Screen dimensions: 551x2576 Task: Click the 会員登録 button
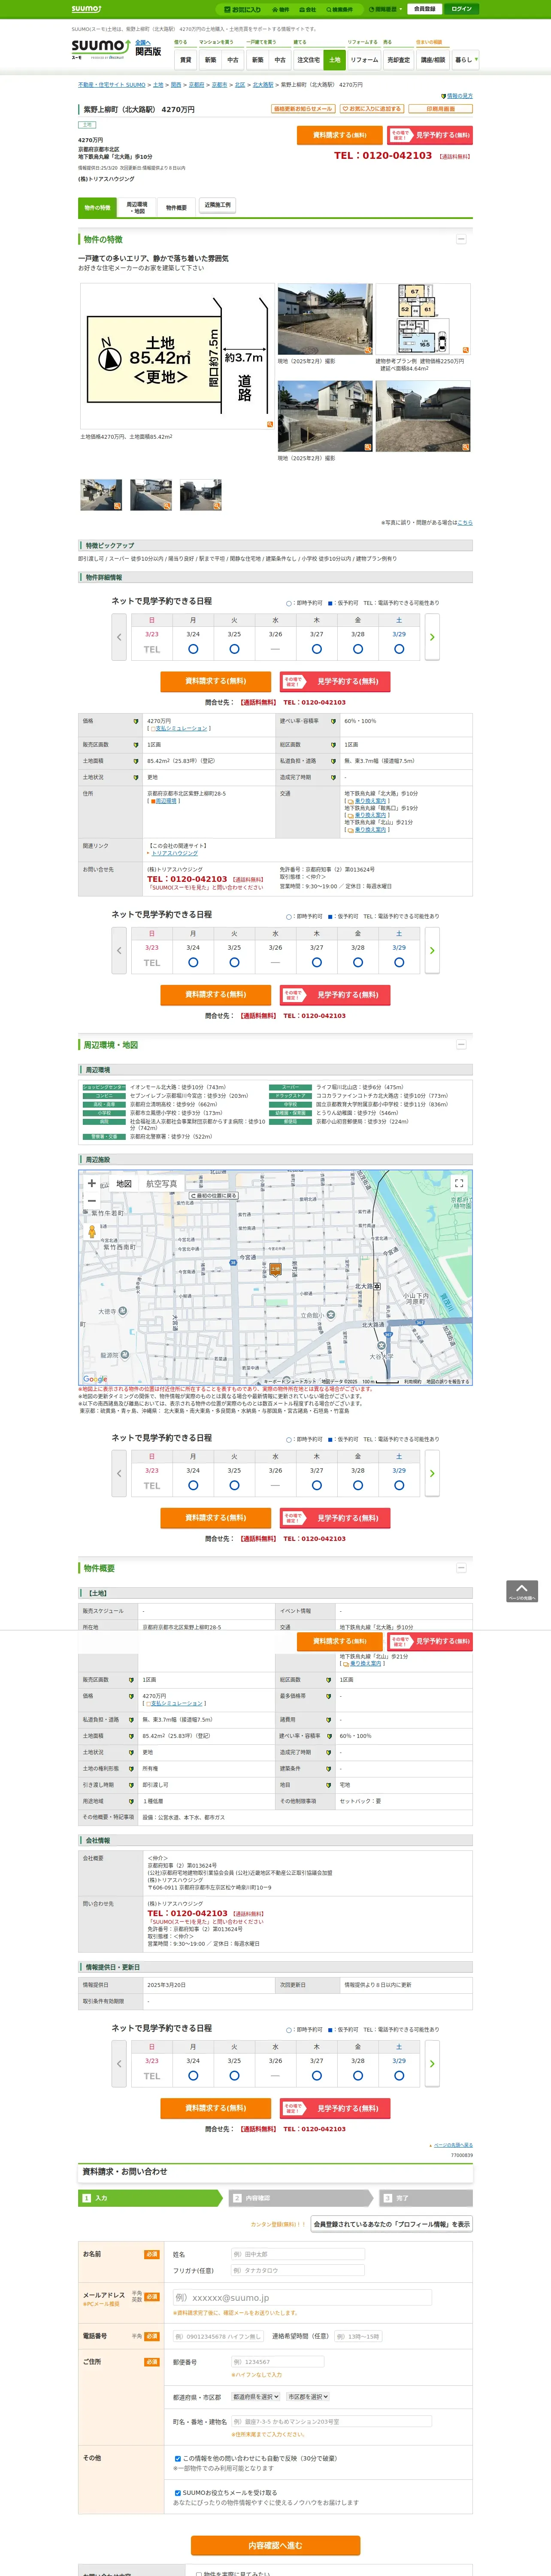pos(424,9)
